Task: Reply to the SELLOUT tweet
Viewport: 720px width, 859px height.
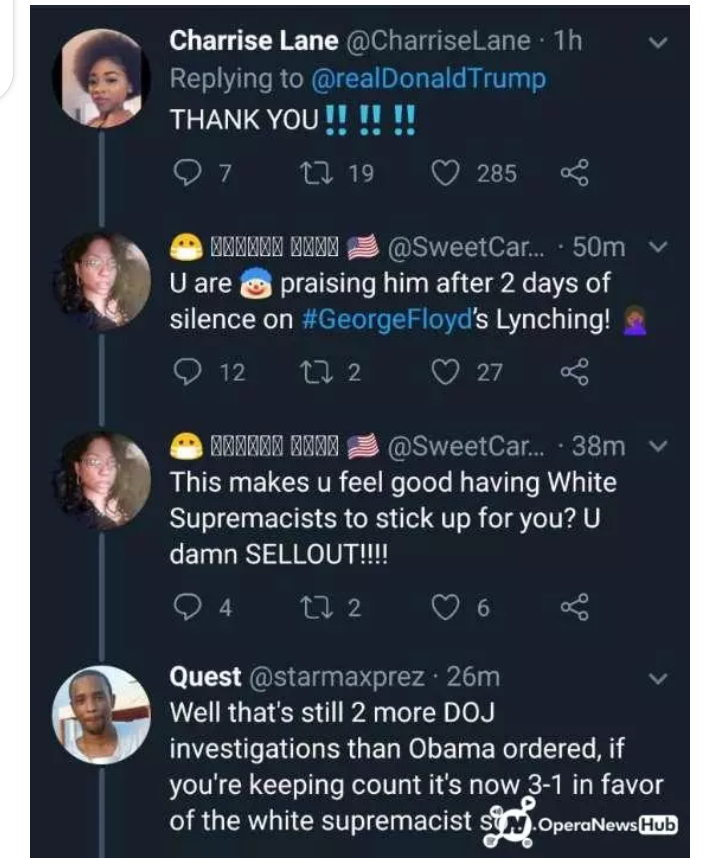Action: pyautogui.click(x=187, y=607)
